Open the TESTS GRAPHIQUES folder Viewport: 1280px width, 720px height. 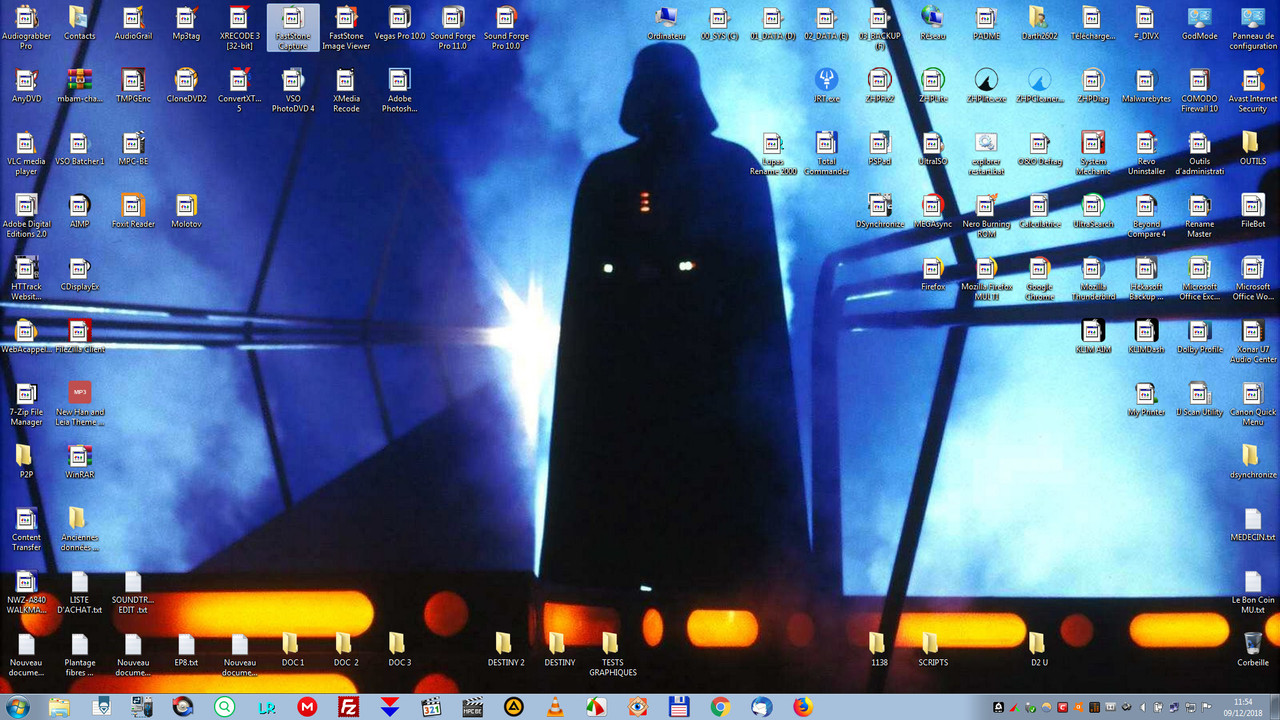[x=612, y=655]
